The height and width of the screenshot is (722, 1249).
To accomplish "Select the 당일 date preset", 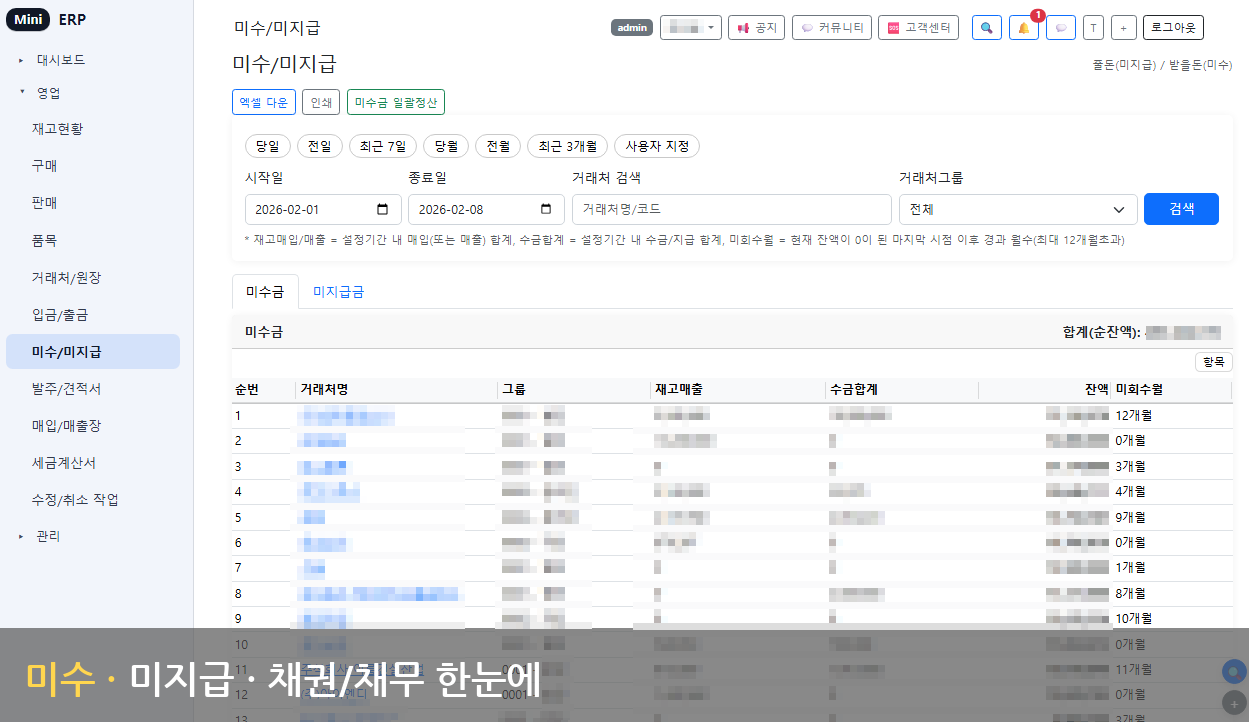I will [267, 146].
